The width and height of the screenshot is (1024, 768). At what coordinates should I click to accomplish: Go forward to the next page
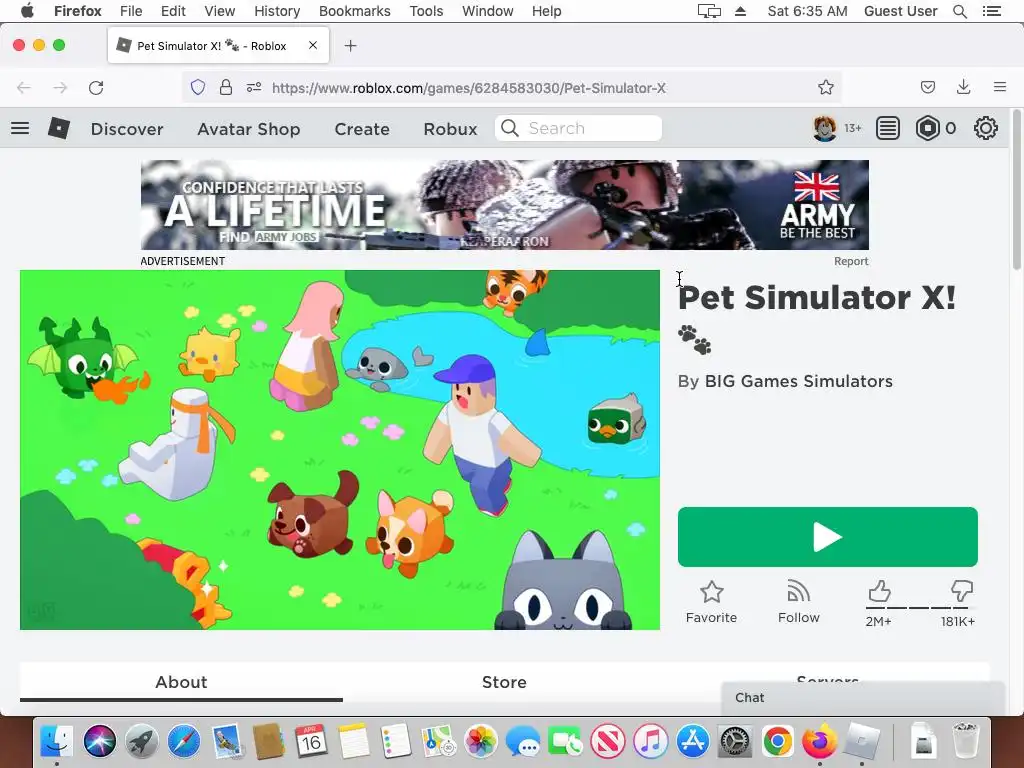60,88
